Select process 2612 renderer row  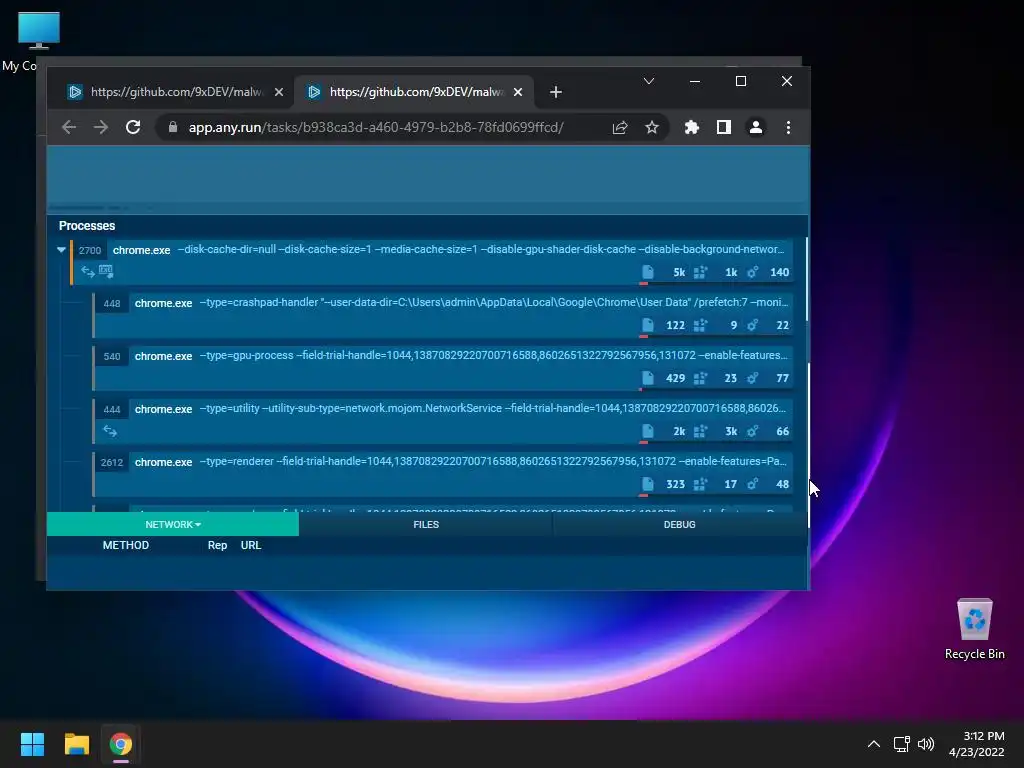443,473
